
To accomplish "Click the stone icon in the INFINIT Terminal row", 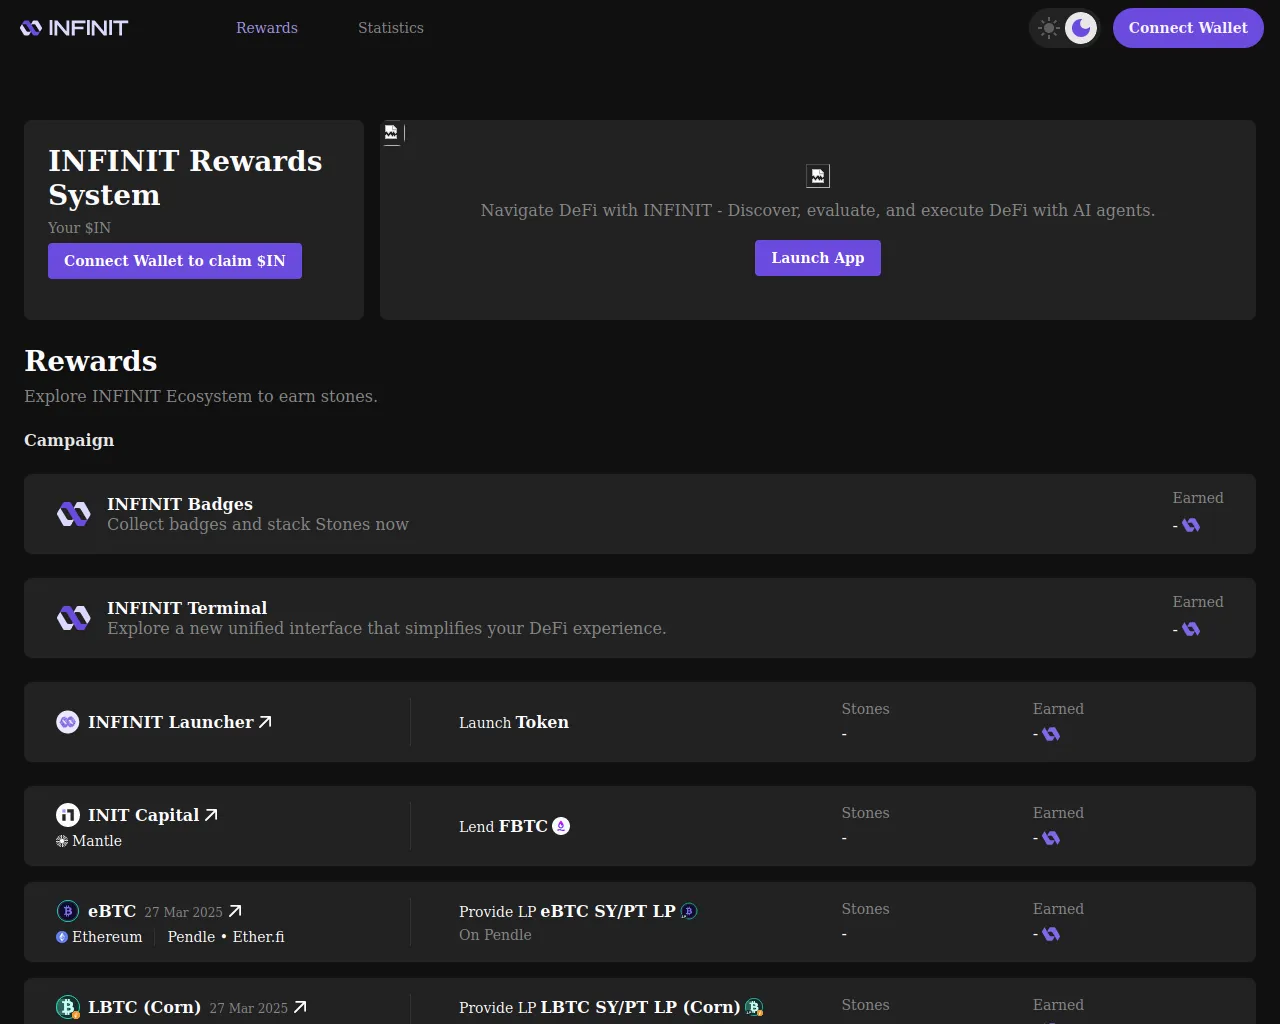I will (1191, 629).
